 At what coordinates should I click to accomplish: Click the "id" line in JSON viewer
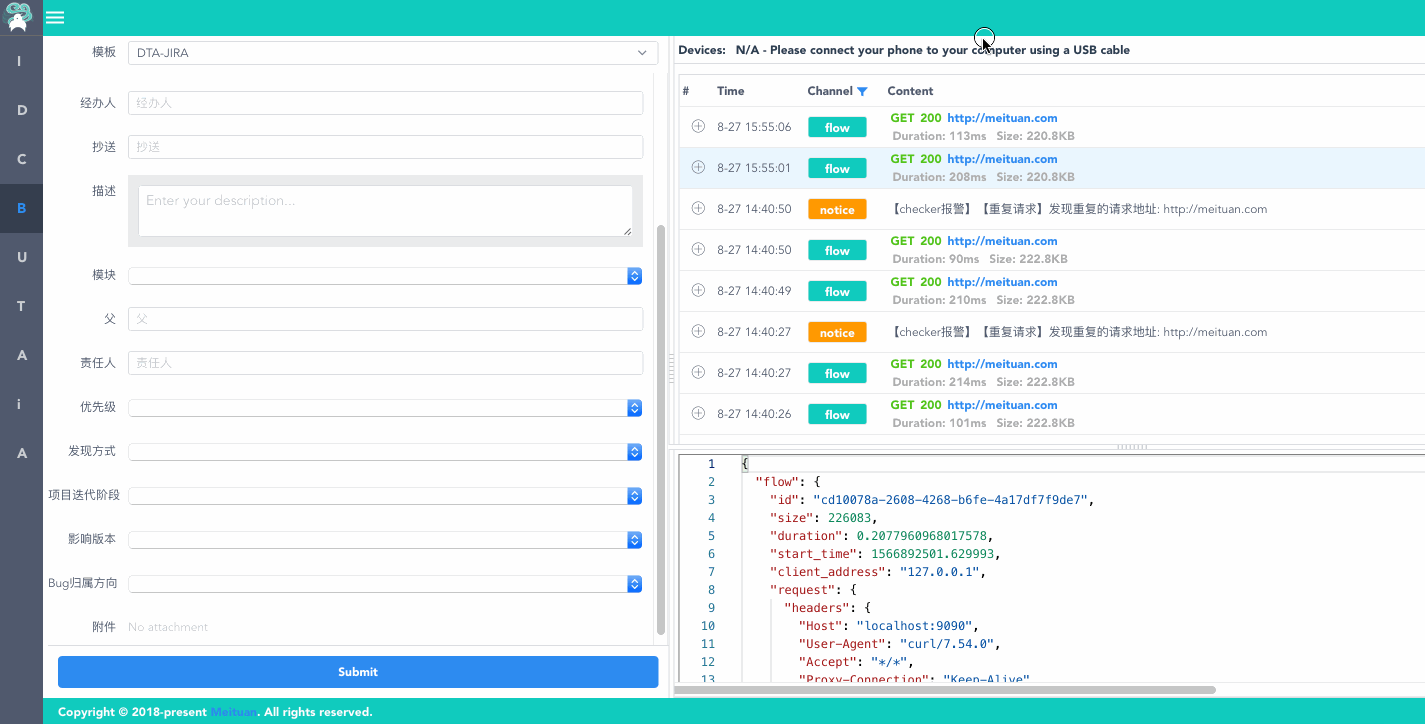[930, 500]
